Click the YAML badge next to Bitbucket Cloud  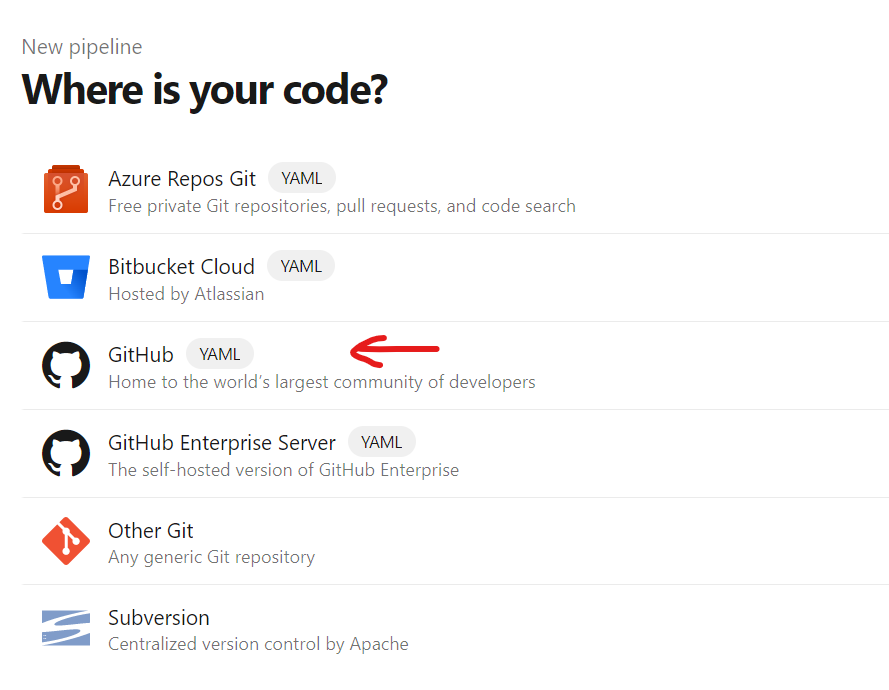(x=300, y=265)
